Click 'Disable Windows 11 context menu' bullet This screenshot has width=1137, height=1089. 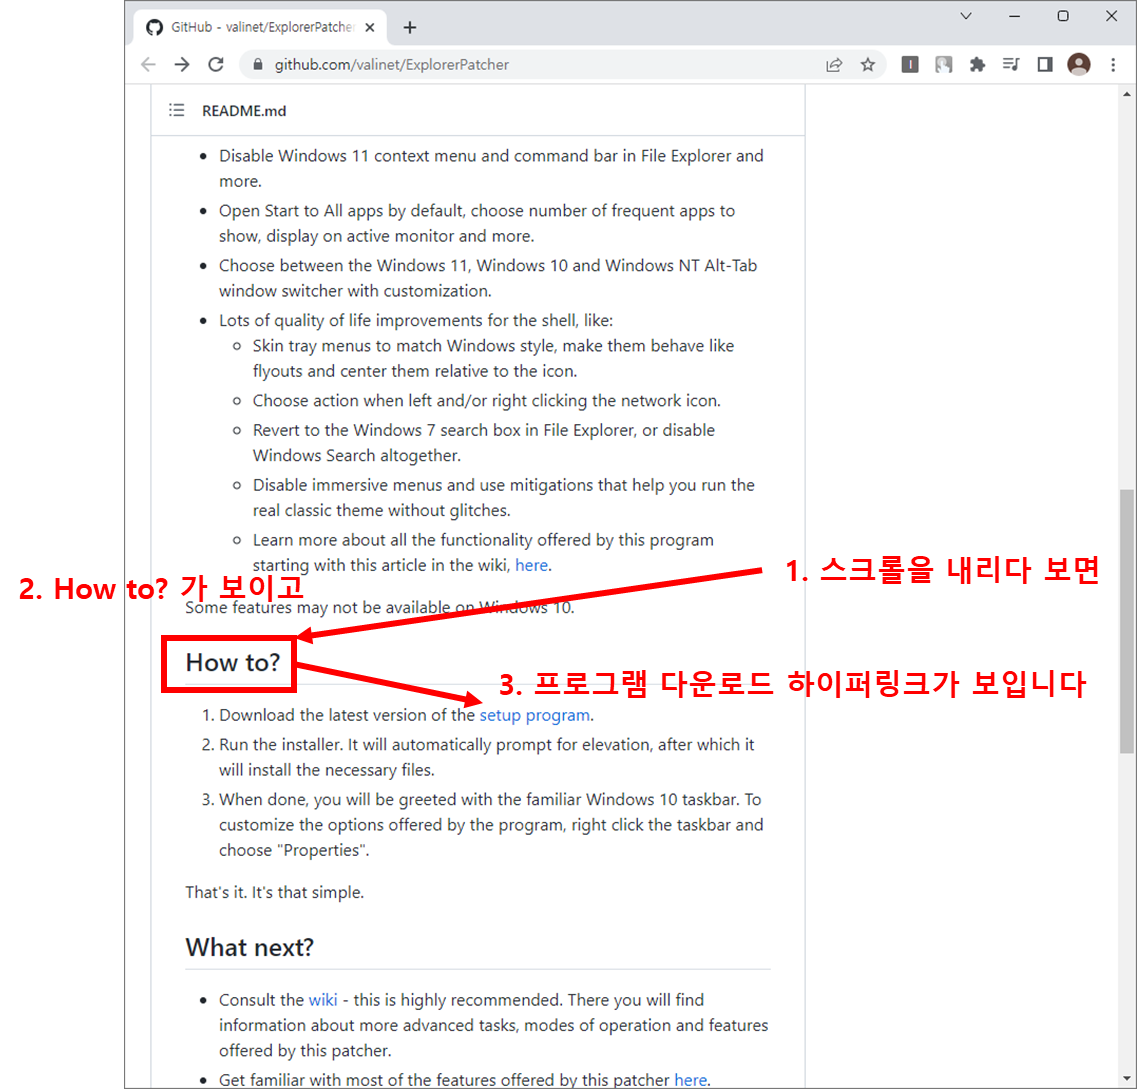(491, 168)
